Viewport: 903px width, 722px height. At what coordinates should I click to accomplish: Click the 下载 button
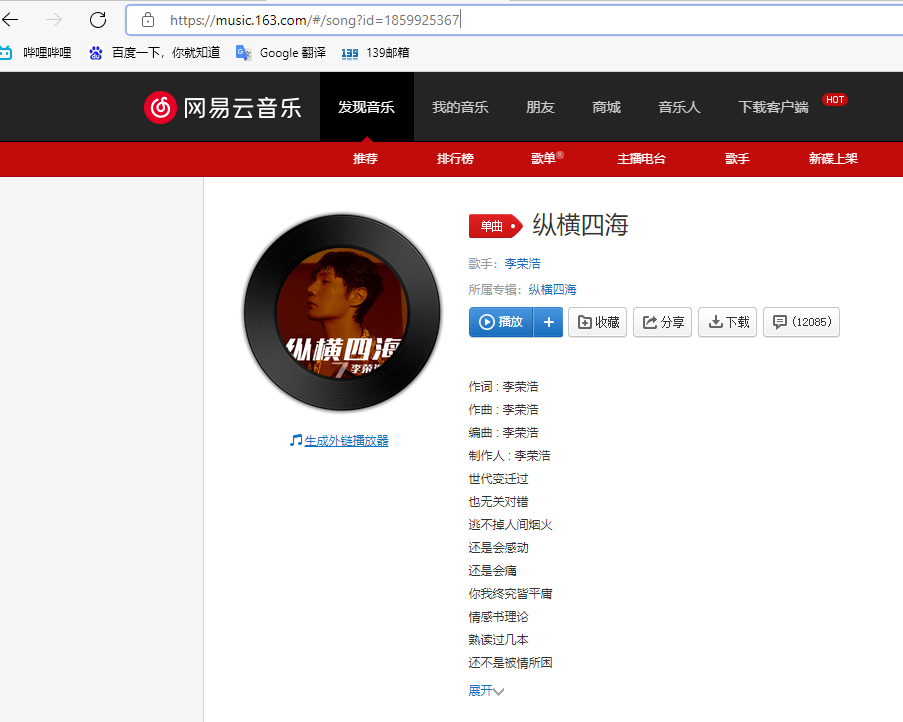(x=727, y=322)
